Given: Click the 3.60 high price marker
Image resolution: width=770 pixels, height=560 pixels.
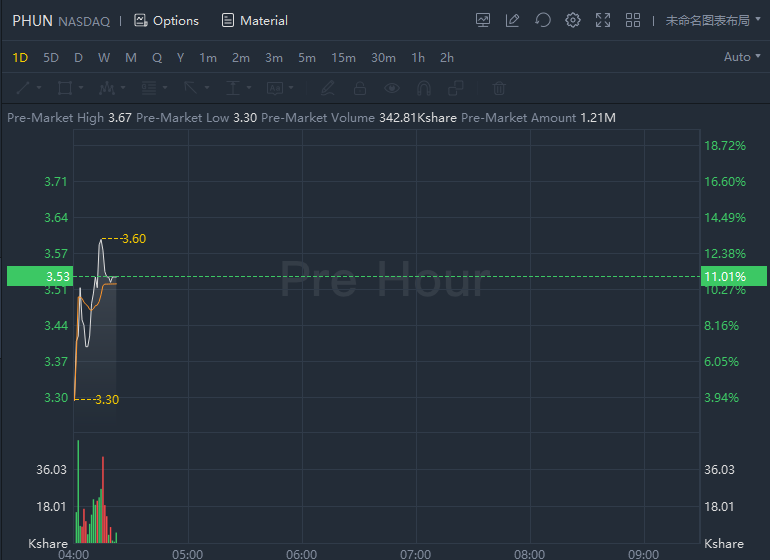Looking at the screenshot, I should point(134,239).
